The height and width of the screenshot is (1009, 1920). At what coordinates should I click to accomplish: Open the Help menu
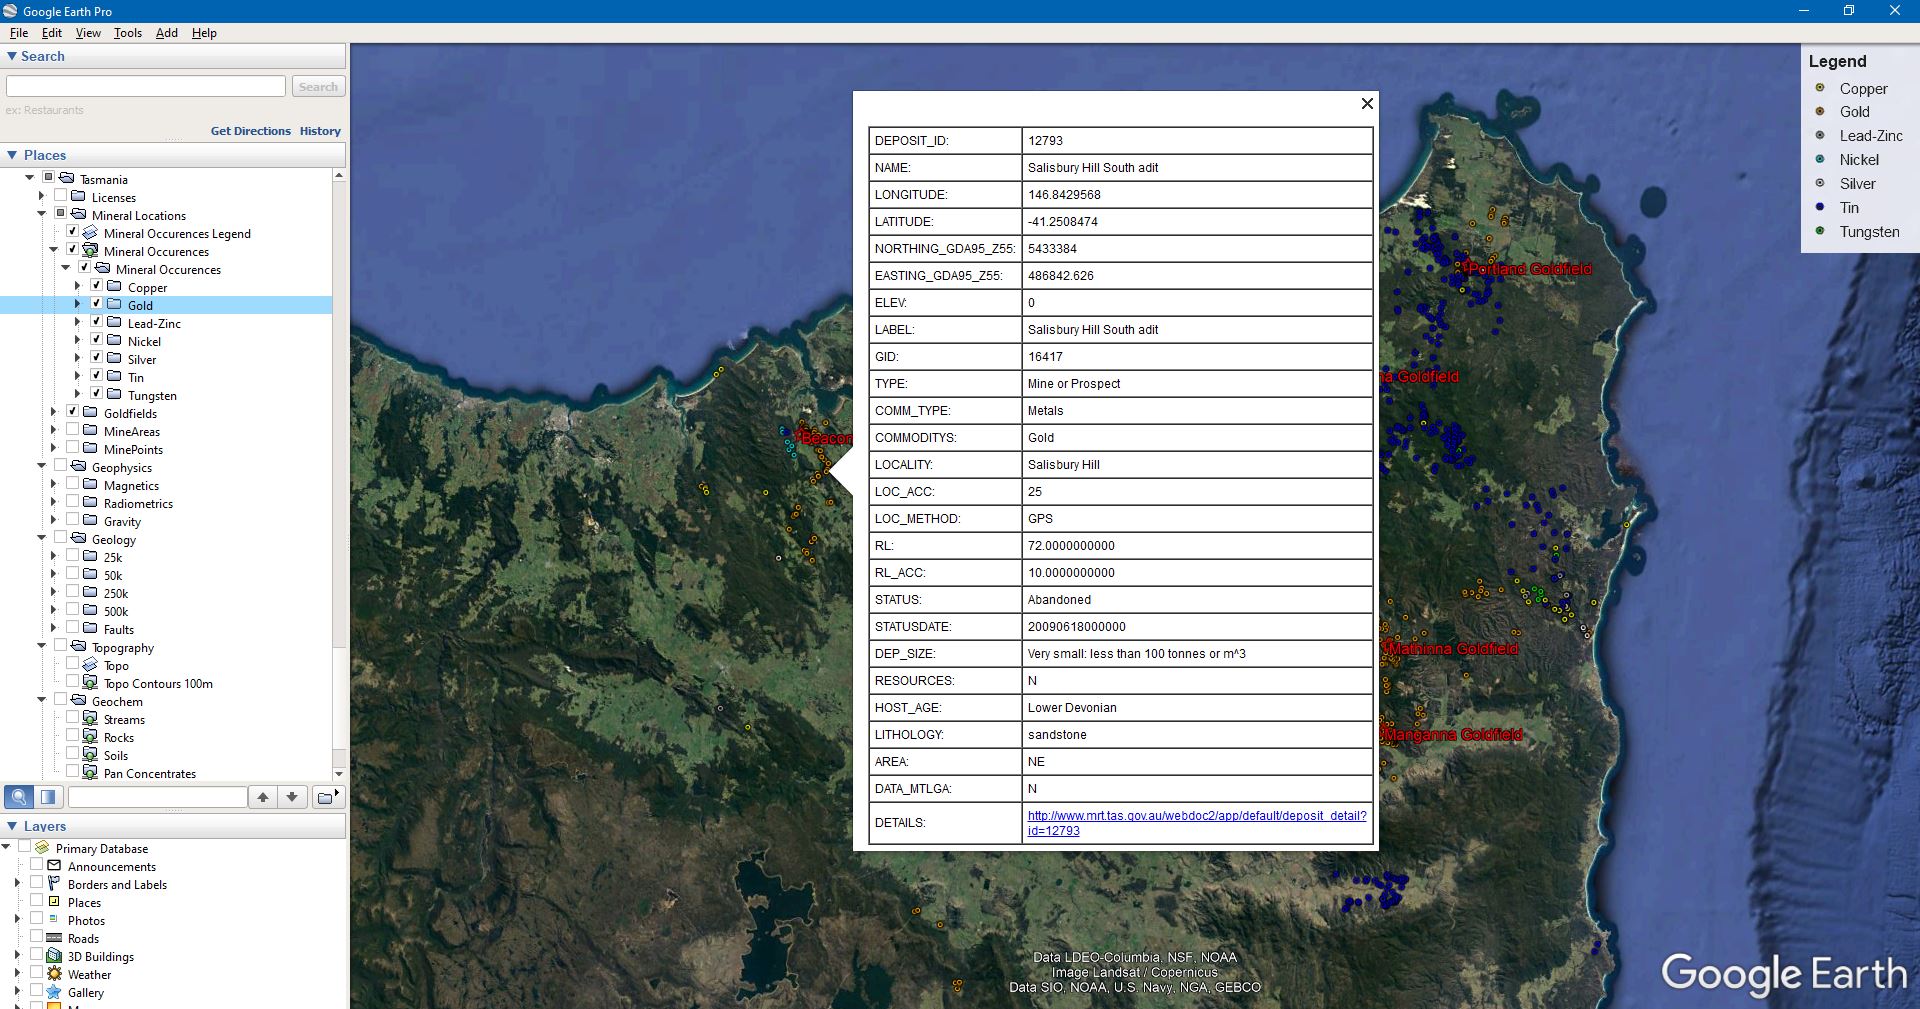[x=204, y=33]
